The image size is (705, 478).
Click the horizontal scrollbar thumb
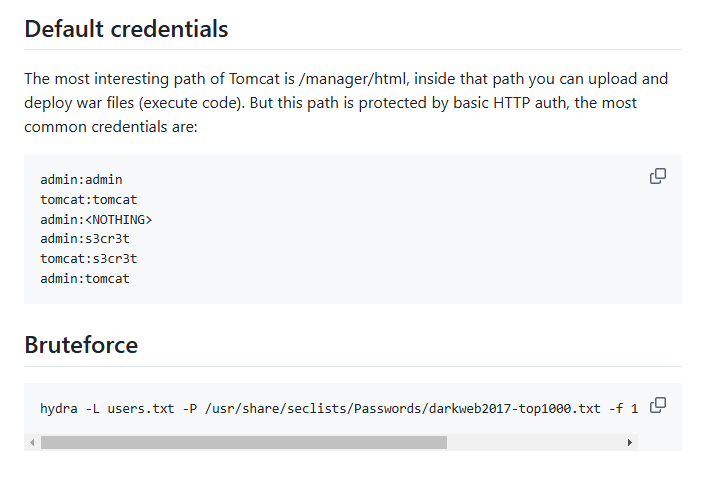243,442
